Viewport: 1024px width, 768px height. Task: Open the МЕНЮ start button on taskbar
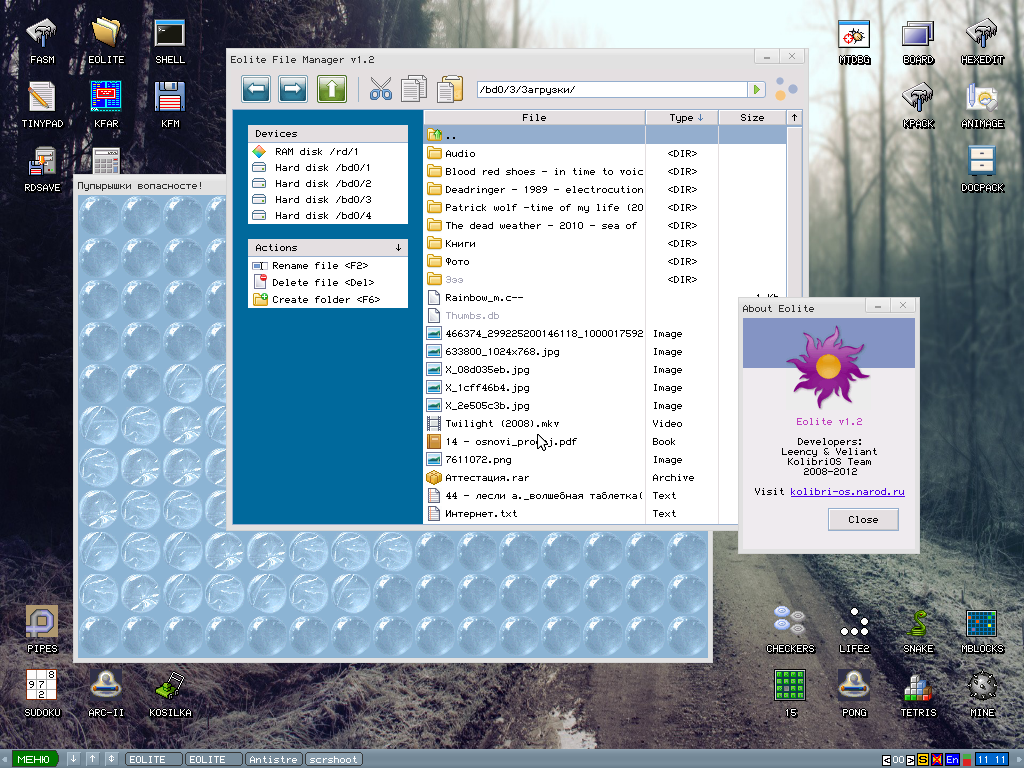[34, 759]
